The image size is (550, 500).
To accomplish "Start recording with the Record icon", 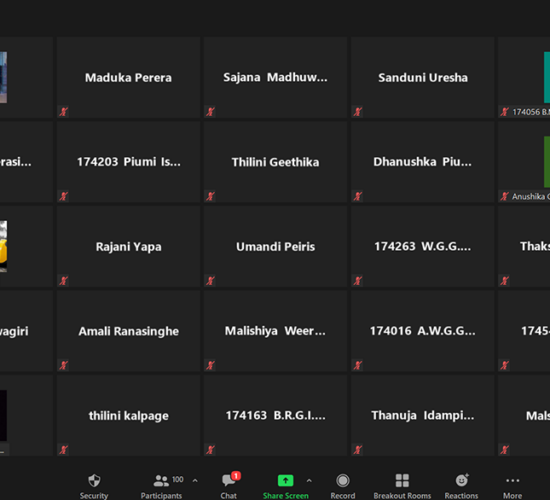I will pyautogui.click(x=343, y=480).
